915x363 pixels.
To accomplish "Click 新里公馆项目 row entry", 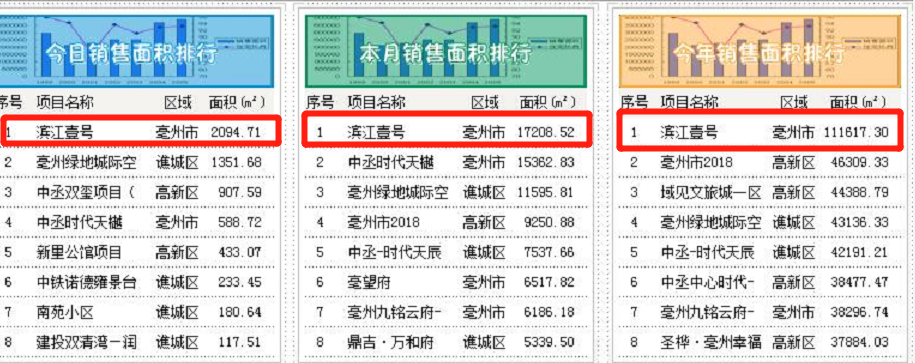I will coord(79,252).
